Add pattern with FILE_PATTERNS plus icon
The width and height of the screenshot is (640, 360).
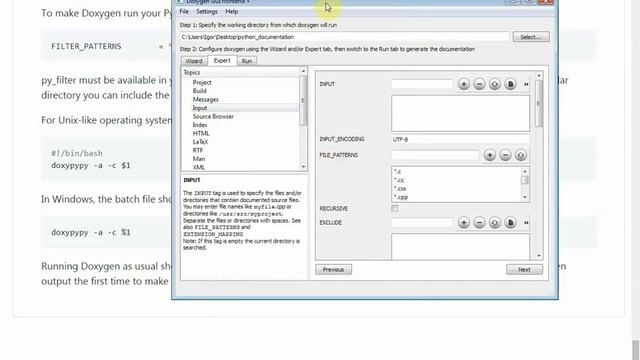tap(490, 155)
